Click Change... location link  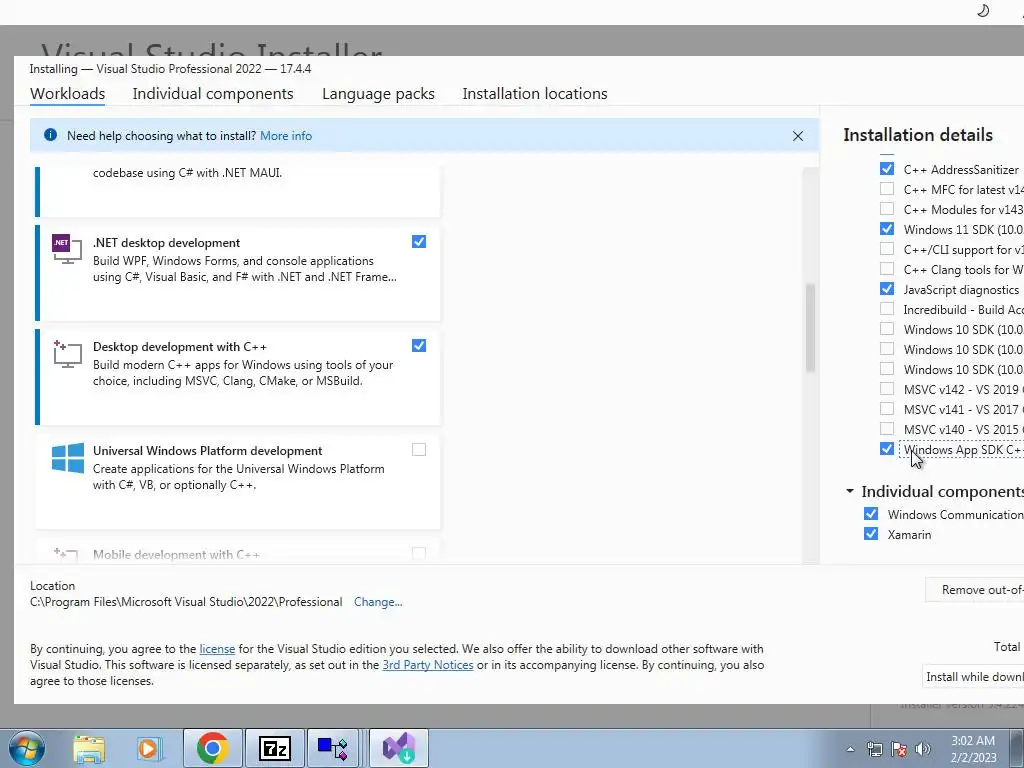(378, 602)
